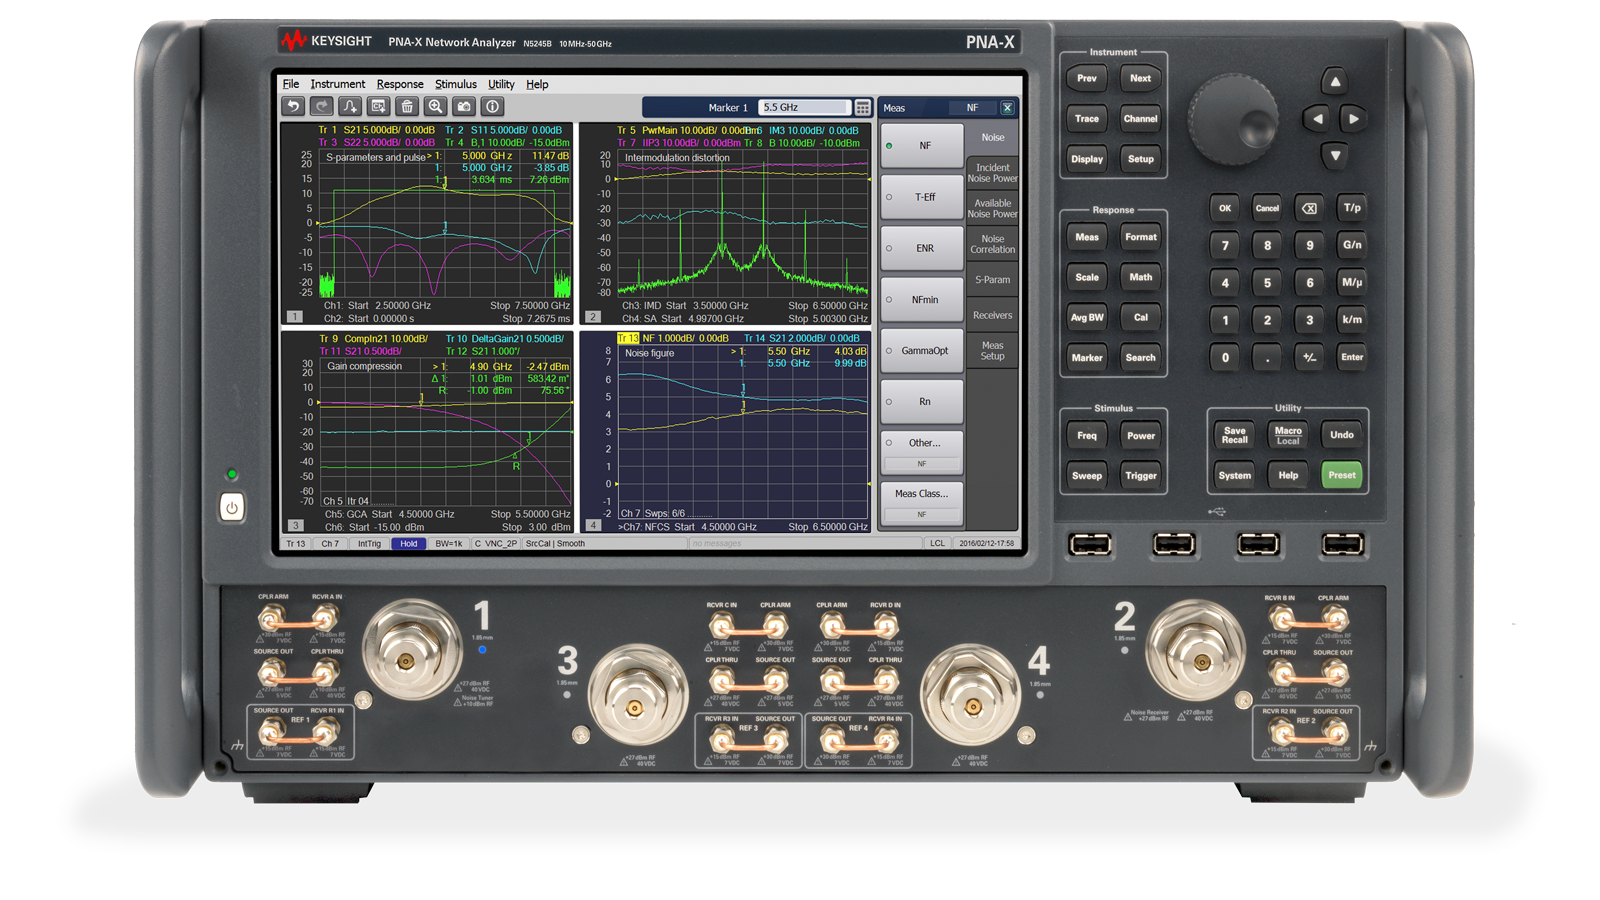
Task: Click the green Preset hardware button
Action: click(x=1342, y=475)
